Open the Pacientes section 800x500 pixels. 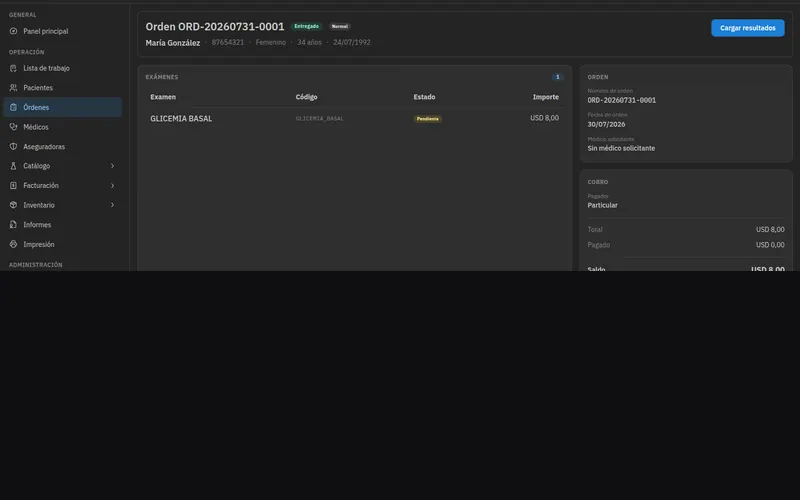(63, 88)
